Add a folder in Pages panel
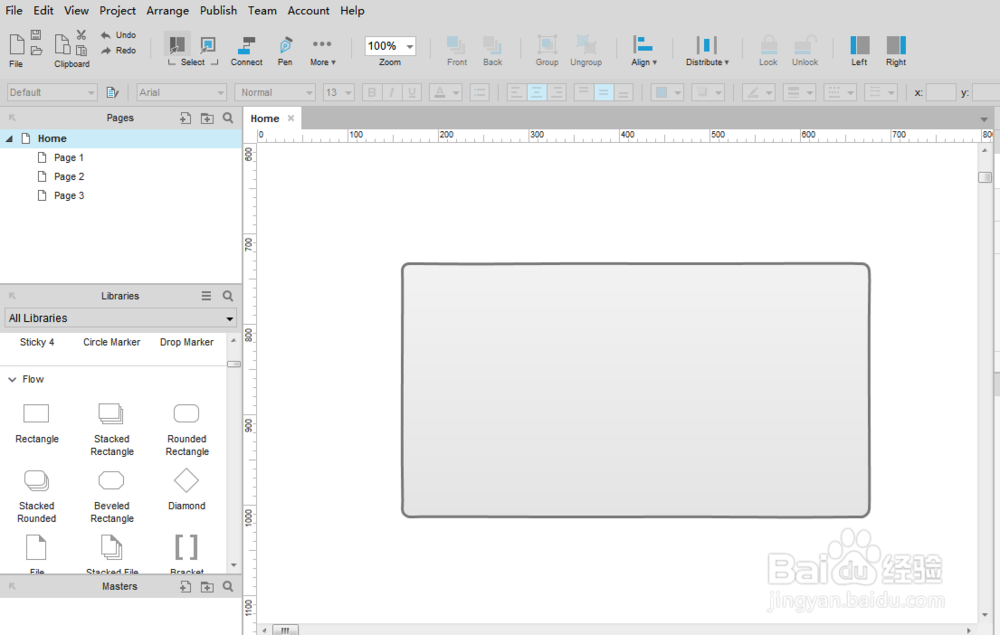Viewport: 1000px width, 635px height. [x=207, y=118]
